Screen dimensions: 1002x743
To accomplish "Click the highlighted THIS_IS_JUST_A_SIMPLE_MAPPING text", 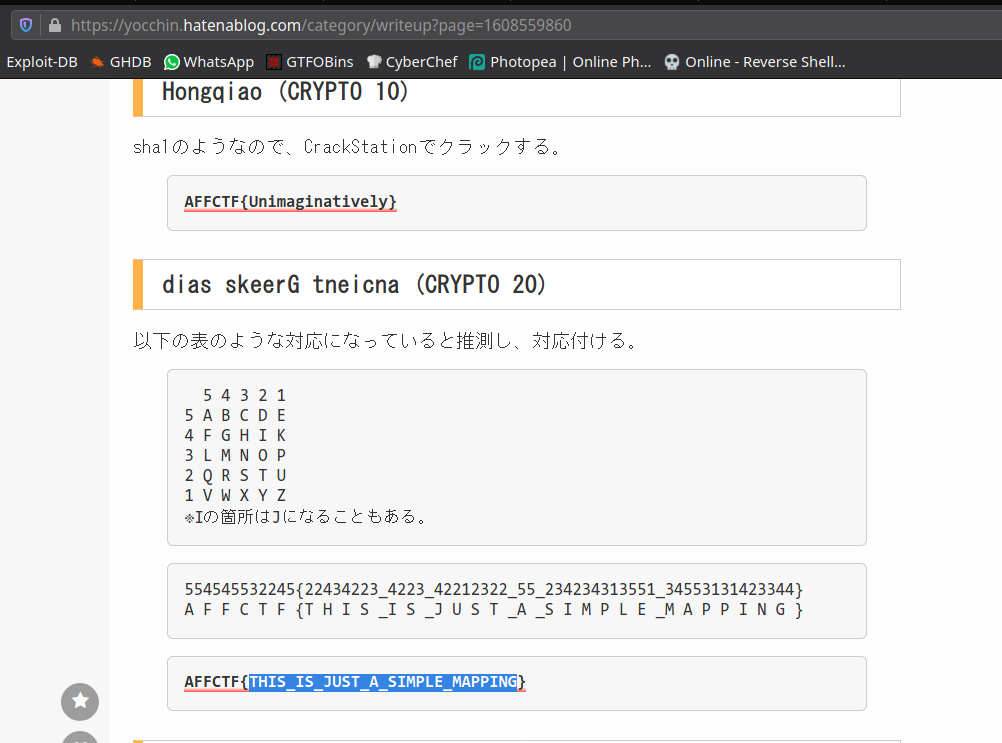I will click(x=383, y=682).
